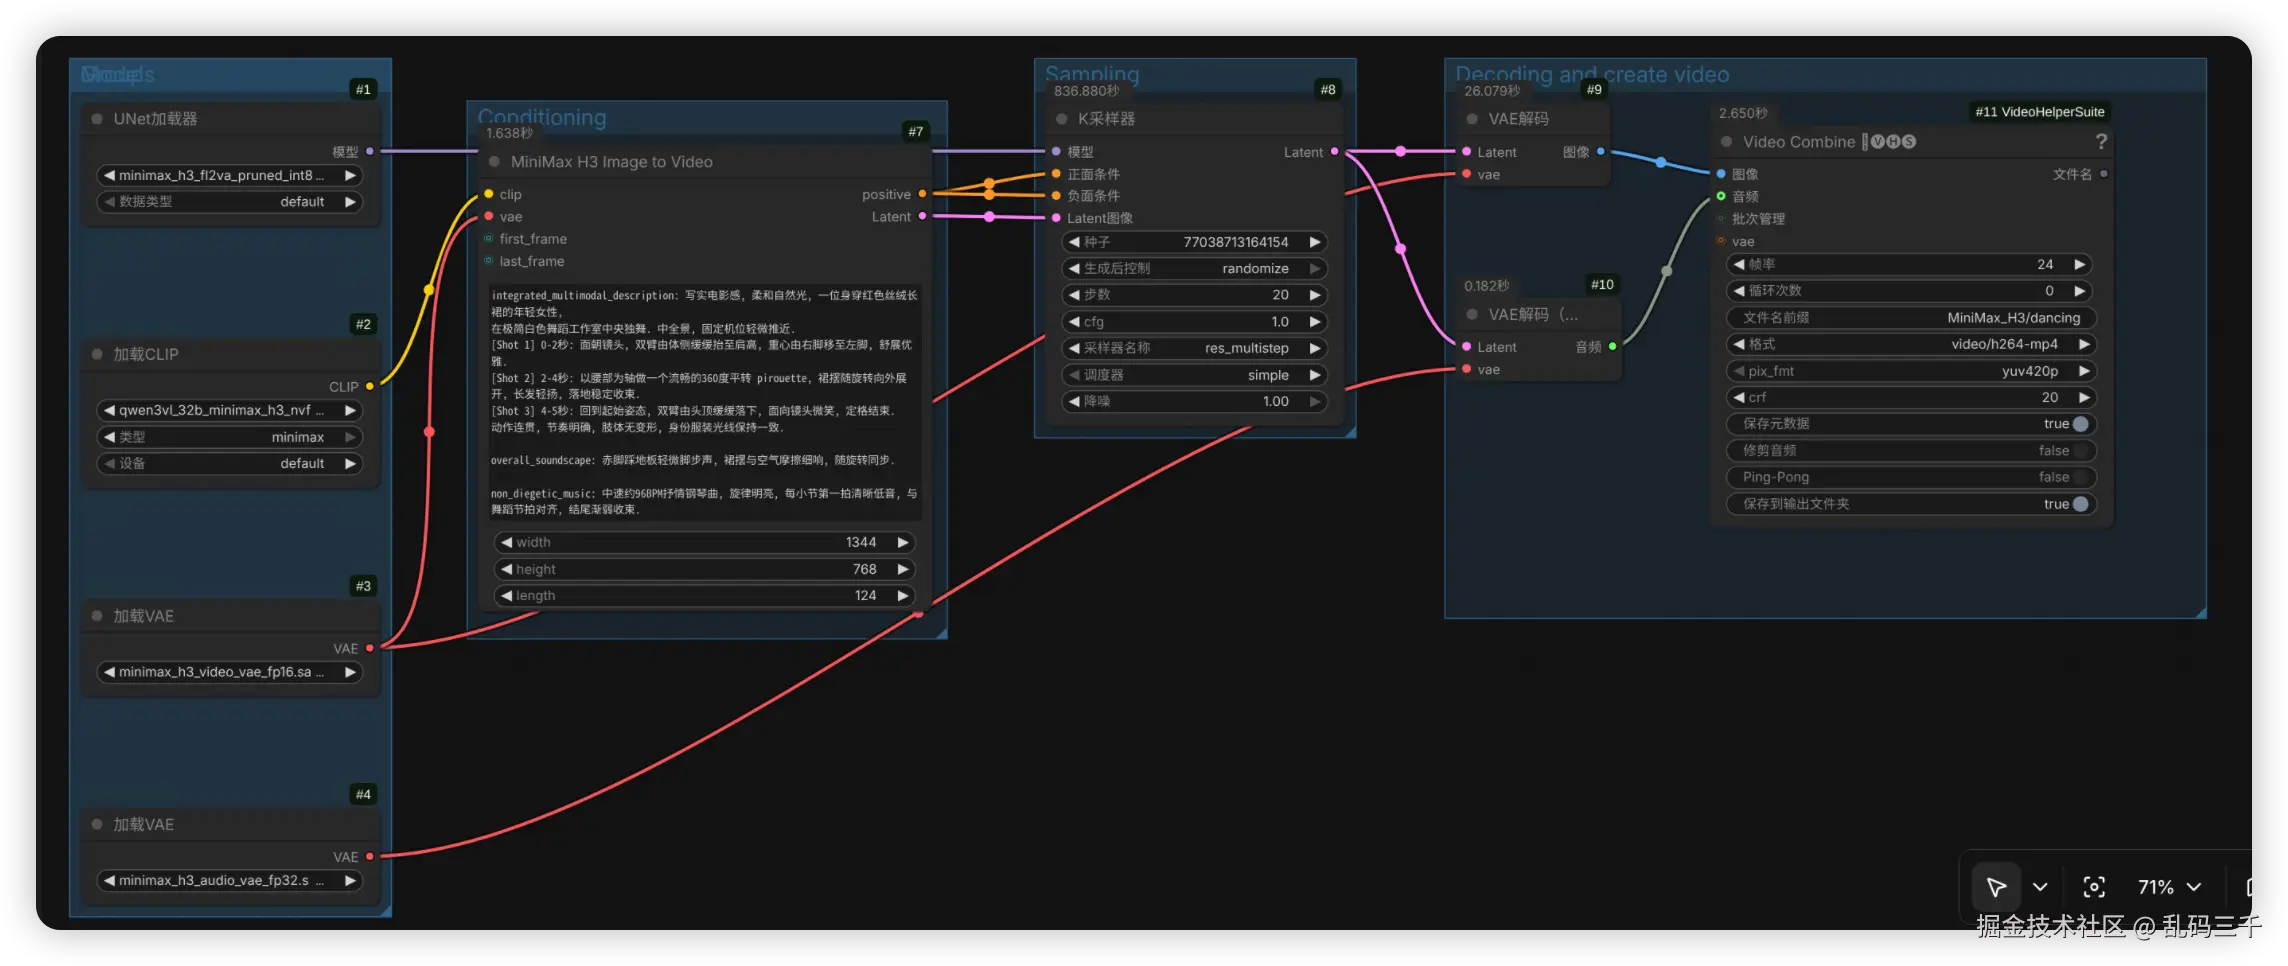Collapse the UNet加载器 node via its title dot
Viewport: 2288px width, 966px height.
click(97, 119)
